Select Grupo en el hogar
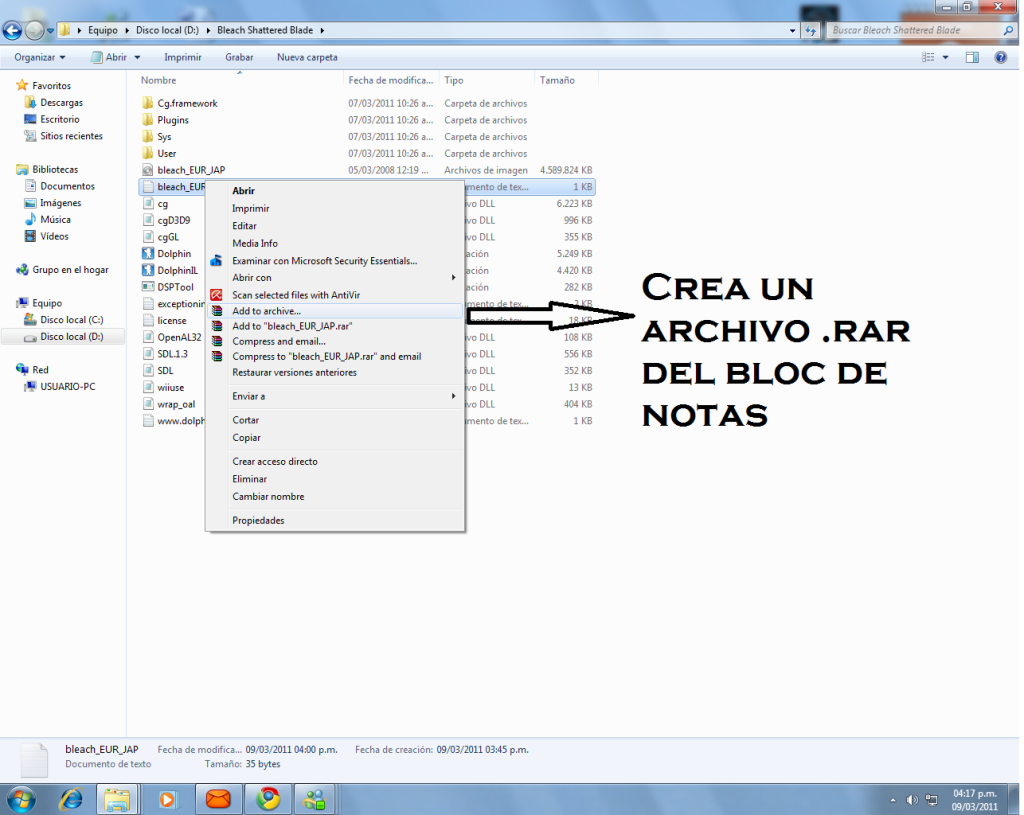The image size is (1024, 815). (x=70, y=270)
